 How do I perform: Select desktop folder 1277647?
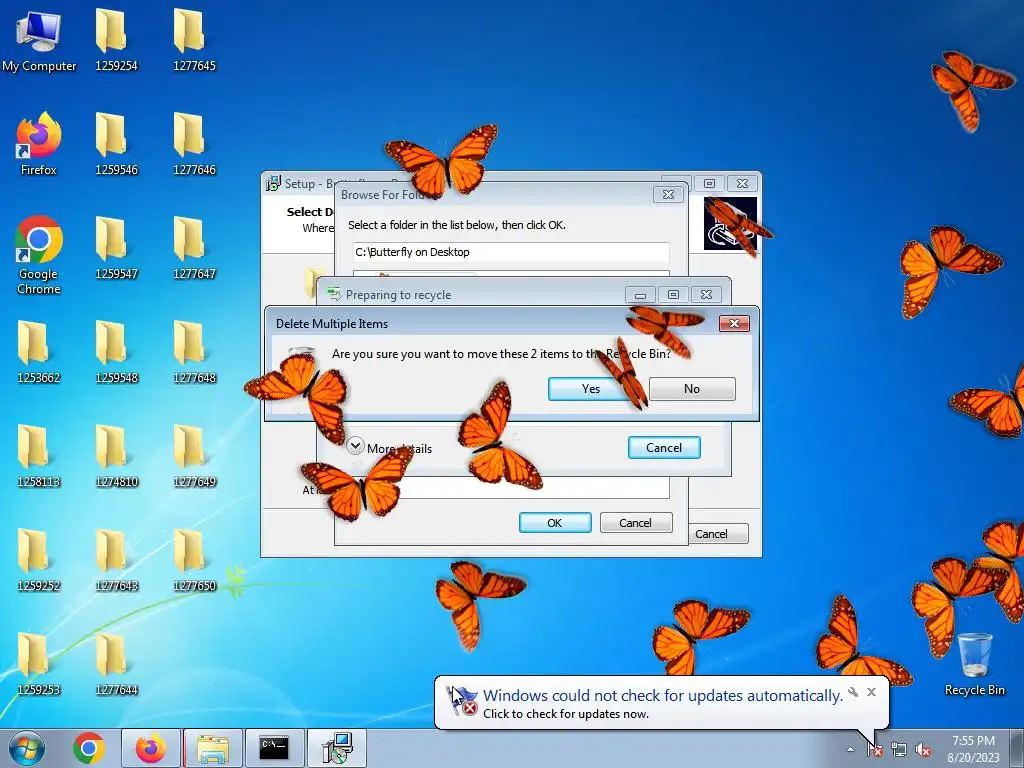pyautogui.click(x=194, y=249)
